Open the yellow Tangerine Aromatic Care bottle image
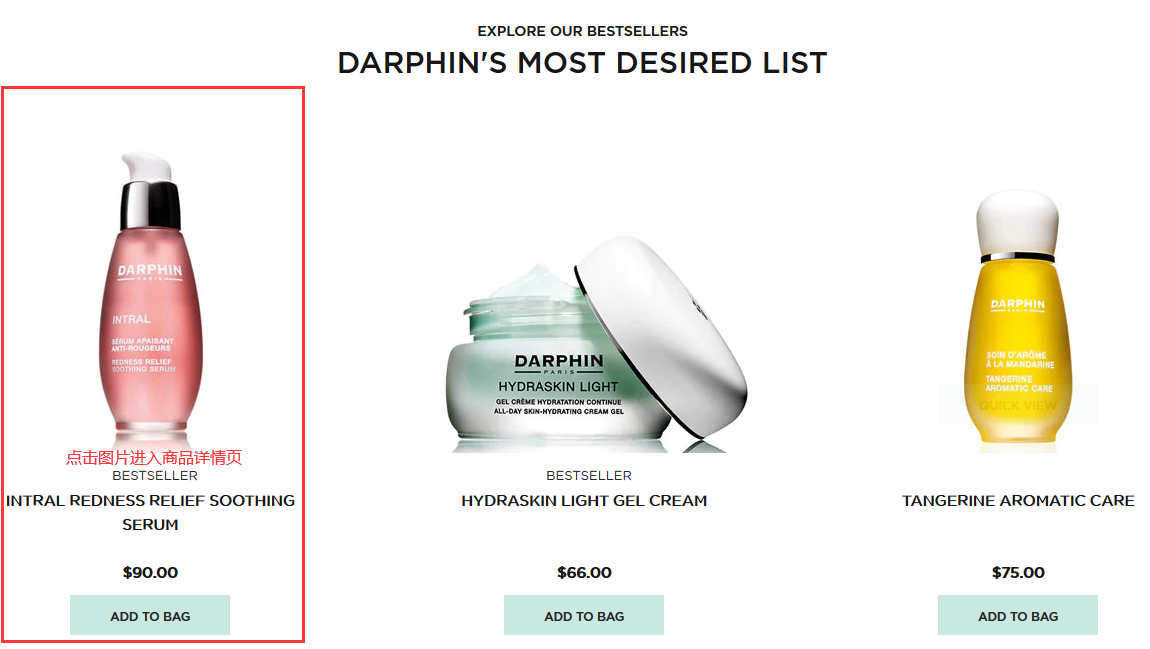Viewport: 1150px width, 649px height. coord(1018,318)
